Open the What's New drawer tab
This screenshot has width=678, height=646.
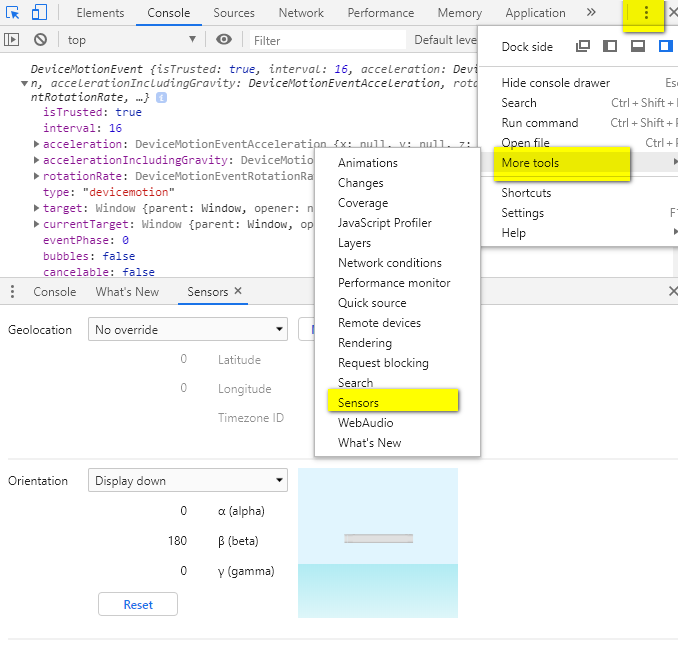pos(127,291)
